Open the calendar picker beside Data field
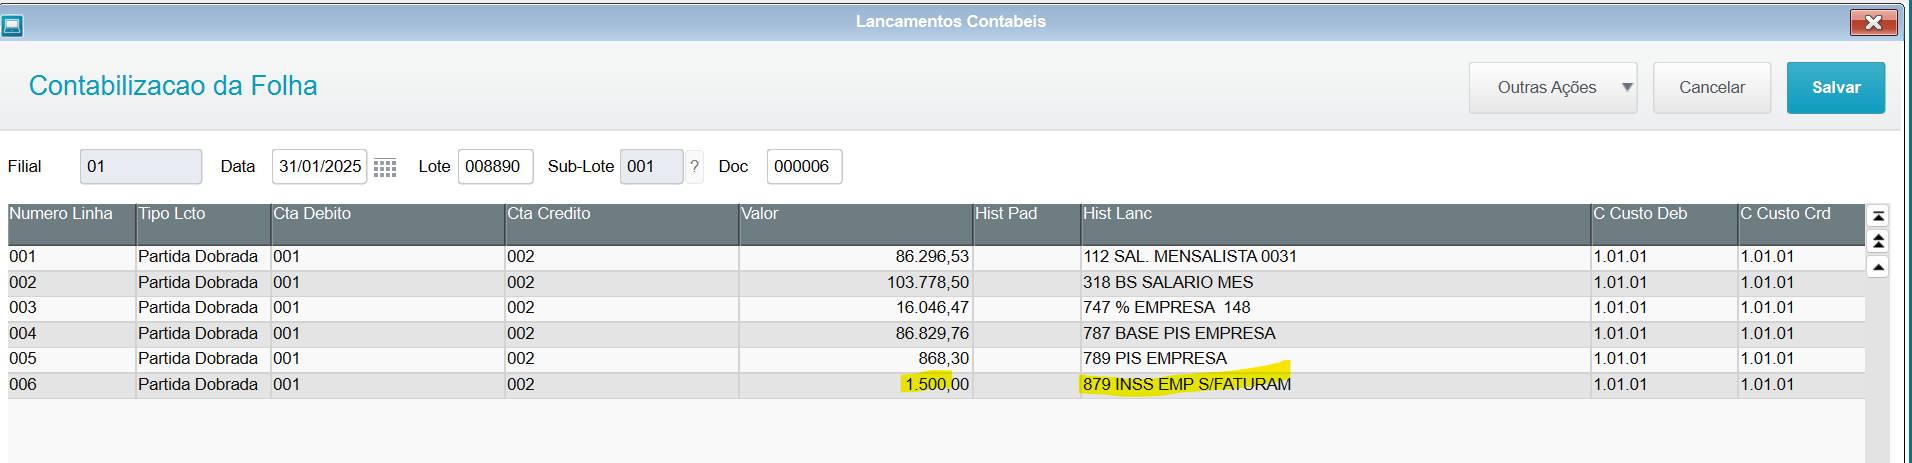 click(x=385, y=167)
